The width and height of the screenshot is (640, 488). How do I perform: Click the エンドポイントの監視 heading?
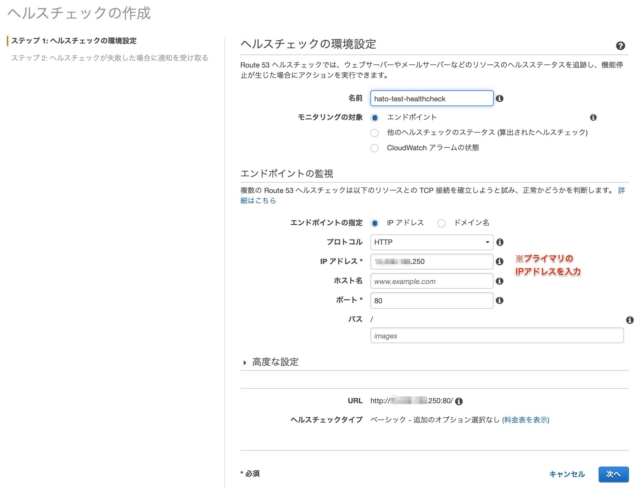(287, 173)
